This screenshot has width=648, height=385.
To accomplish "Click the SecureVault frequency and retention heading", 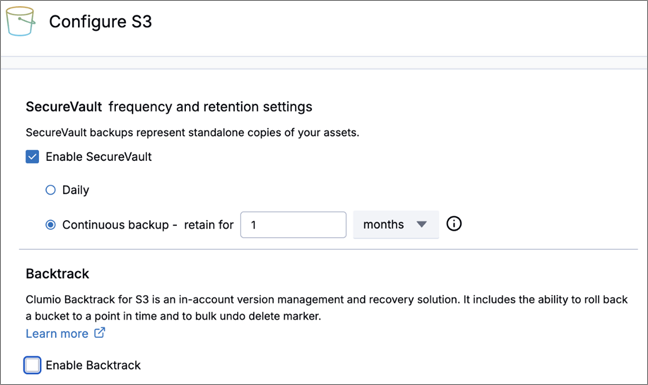I will tap(169, 107).
